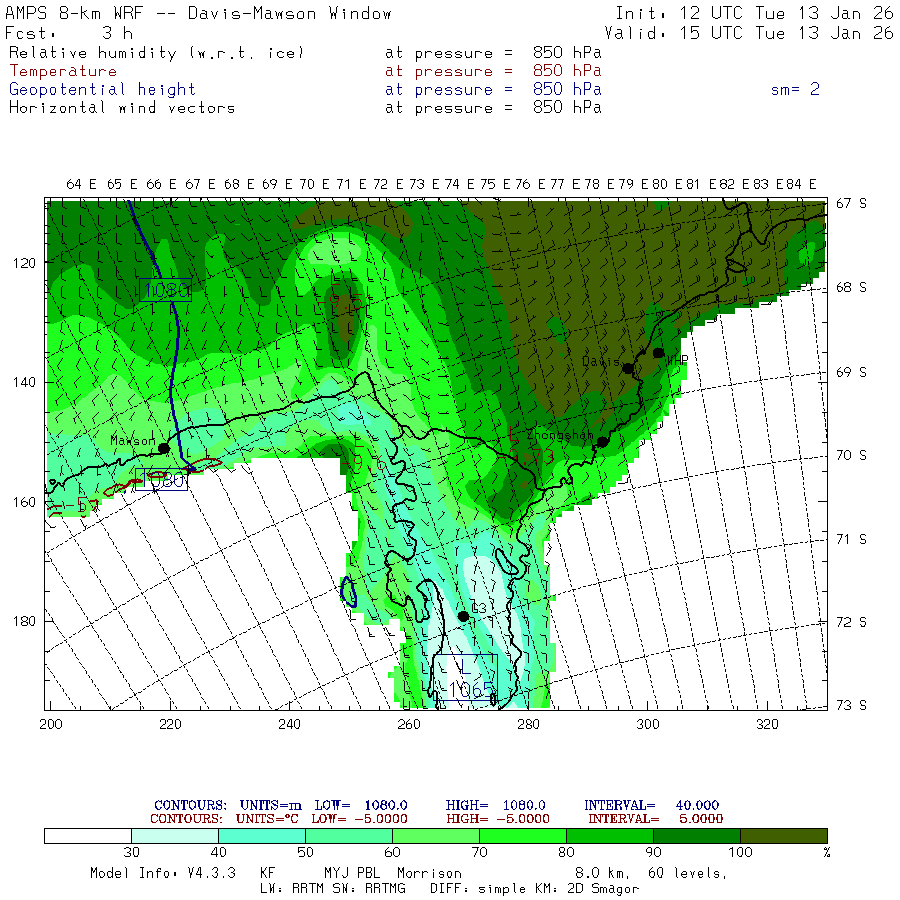Select the red INTERVAL= 5.0000 value
900x900 pixels.
[x=655, y=819]
